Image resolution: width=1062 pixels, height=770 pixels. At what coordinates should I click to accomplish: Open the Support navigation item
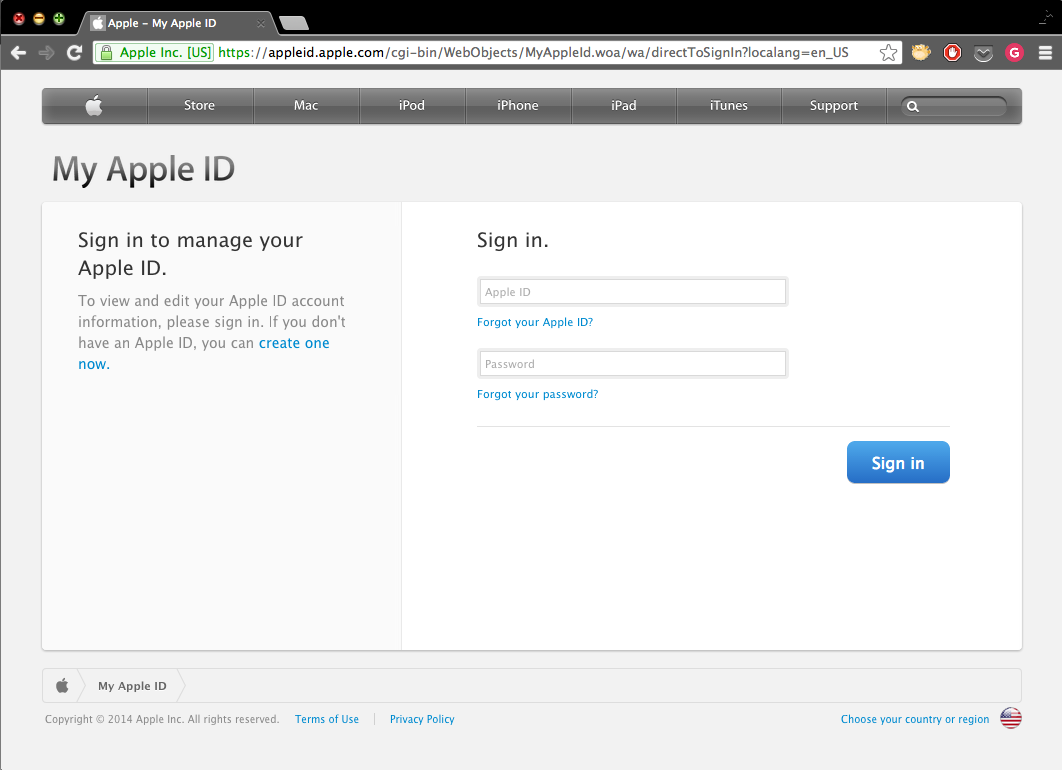pos(834,106)
